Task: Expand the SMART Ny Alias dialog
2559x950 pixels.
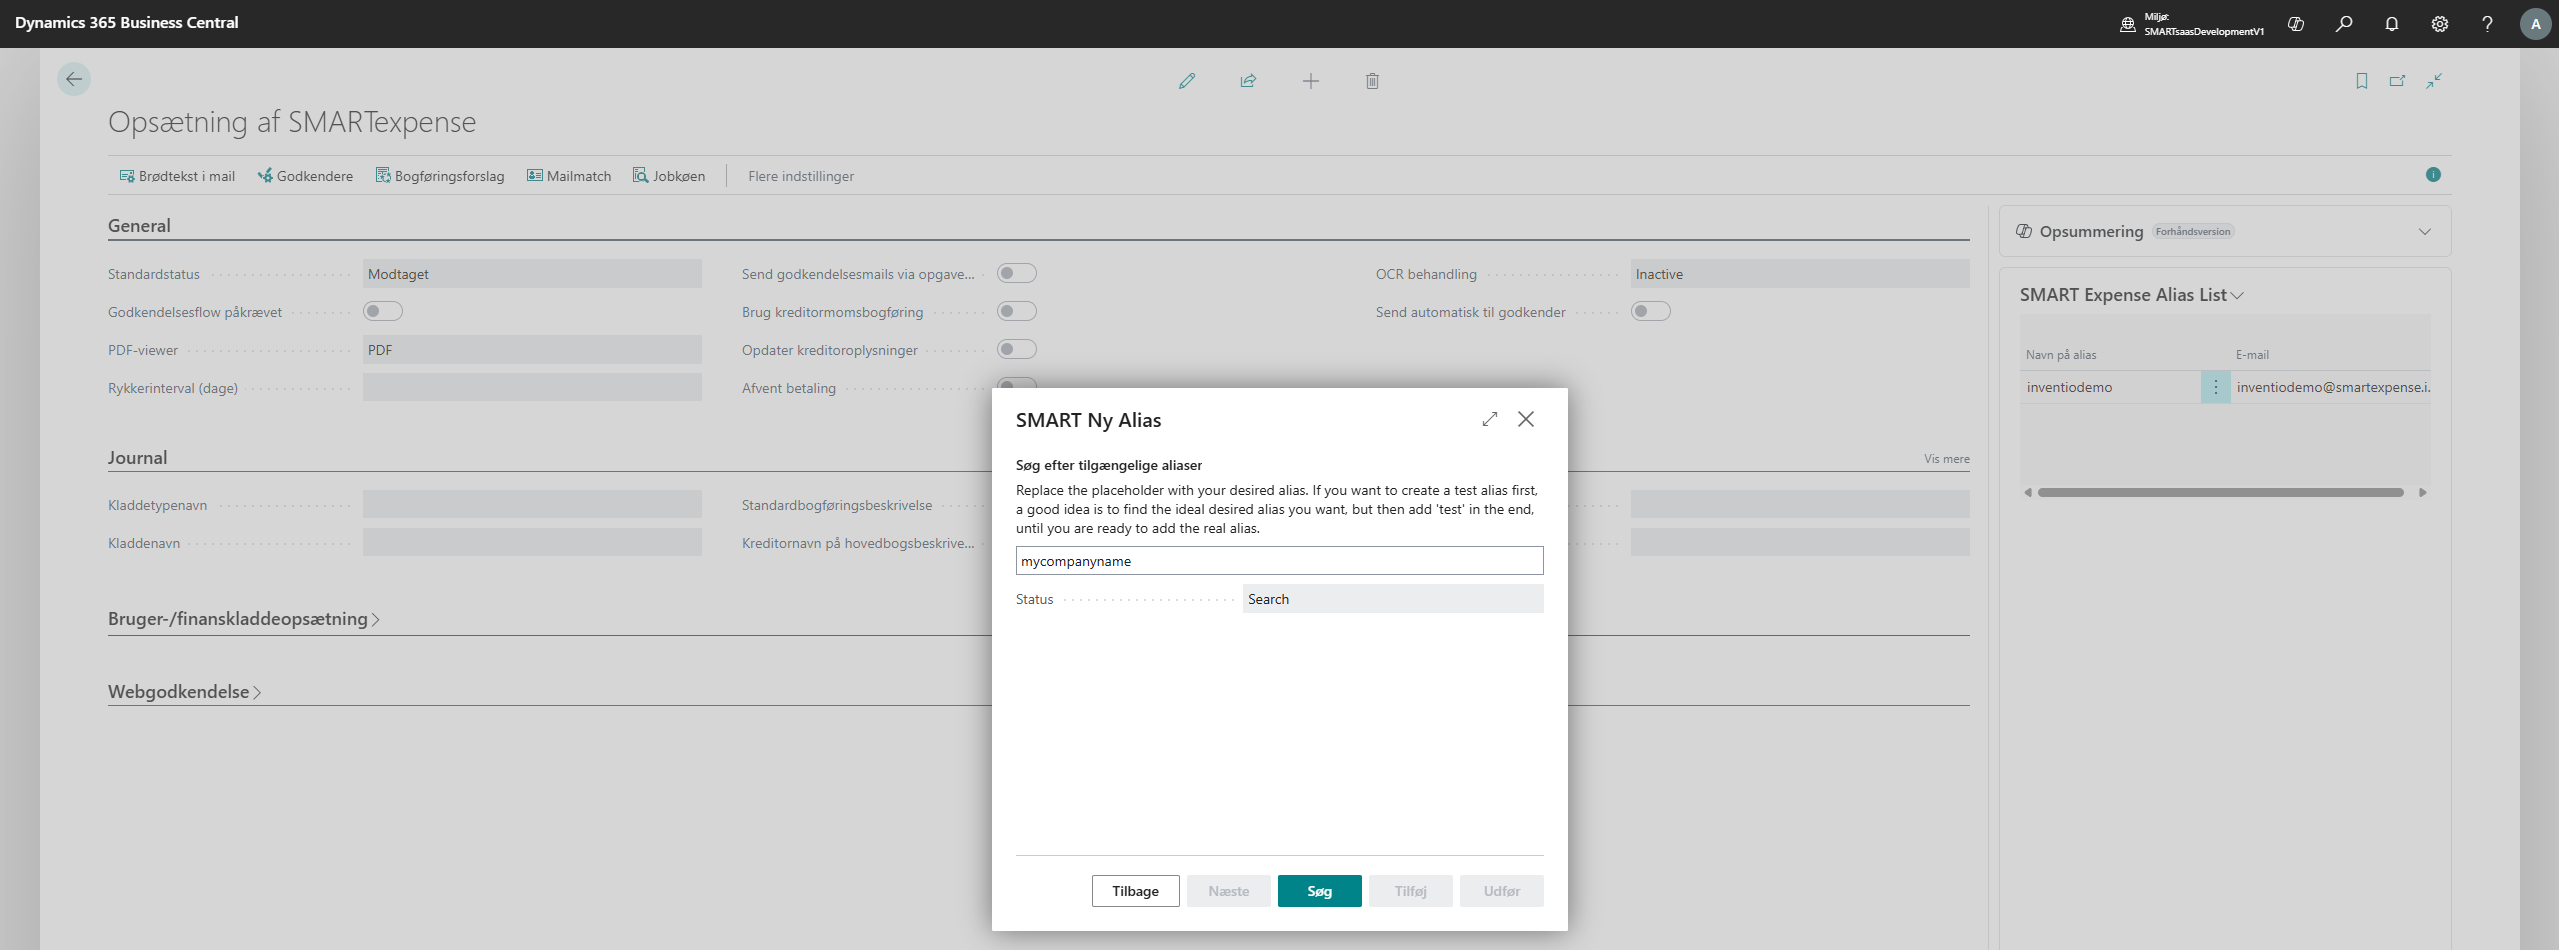Action: tap(1489, 419)
